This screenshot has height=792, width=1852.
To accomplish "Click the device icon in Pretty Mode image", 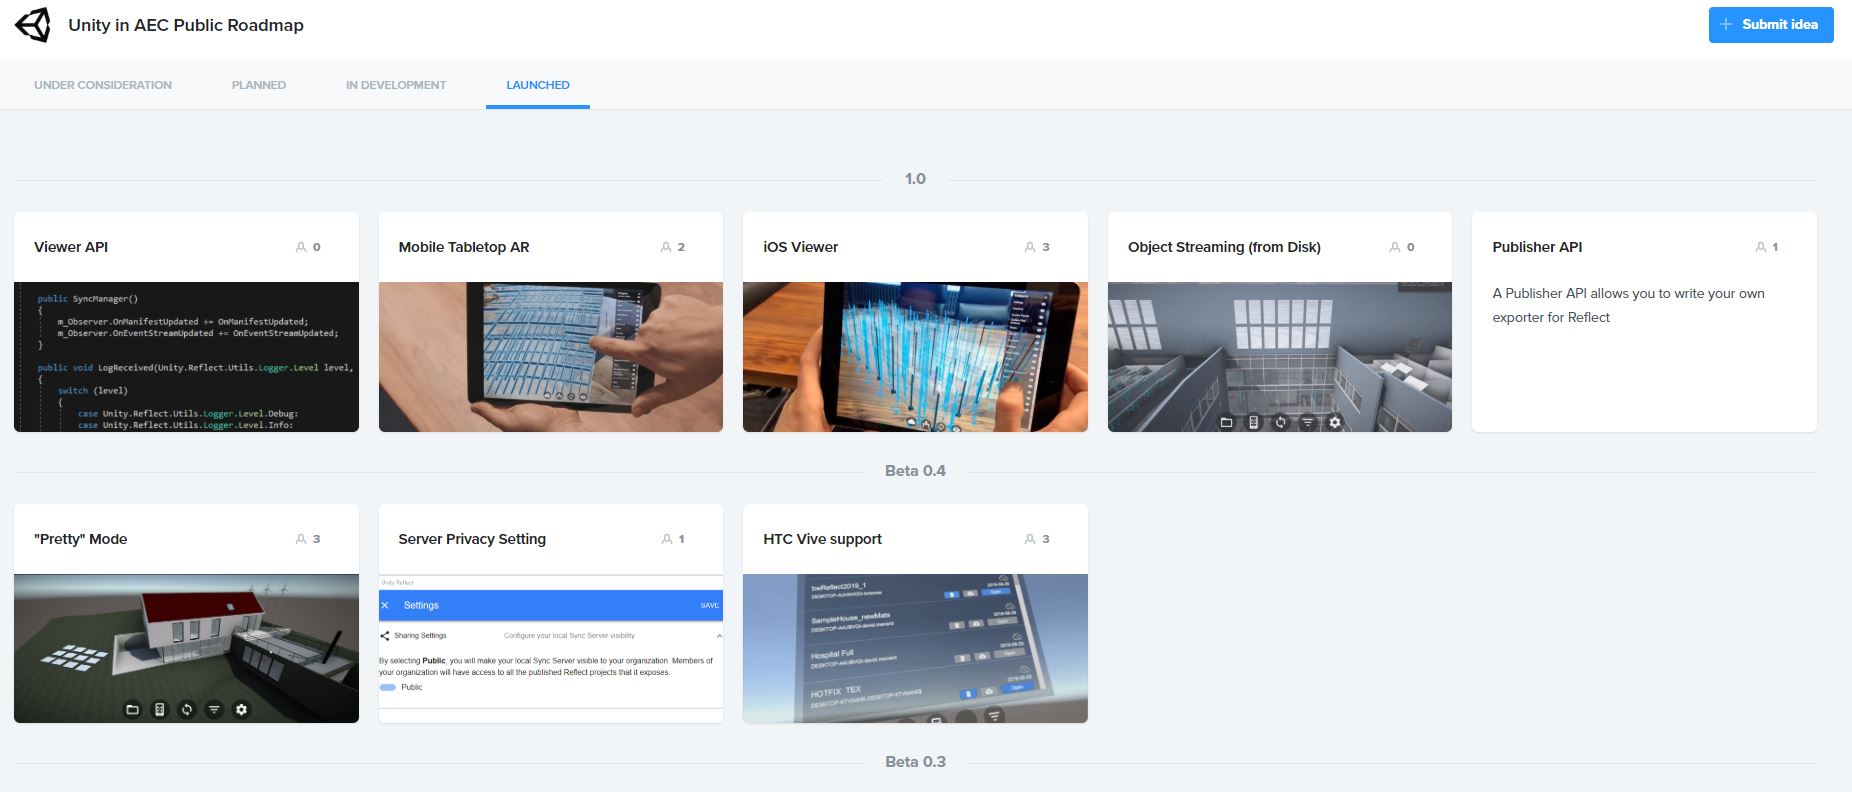I will (159, 709).
